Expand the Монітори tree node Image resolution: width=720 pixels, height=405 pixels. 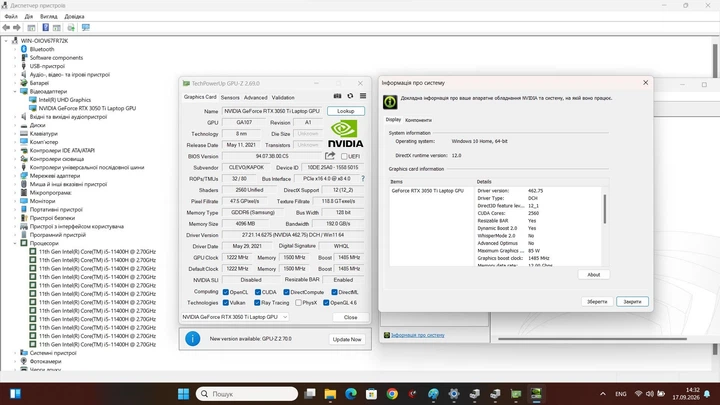15,201
